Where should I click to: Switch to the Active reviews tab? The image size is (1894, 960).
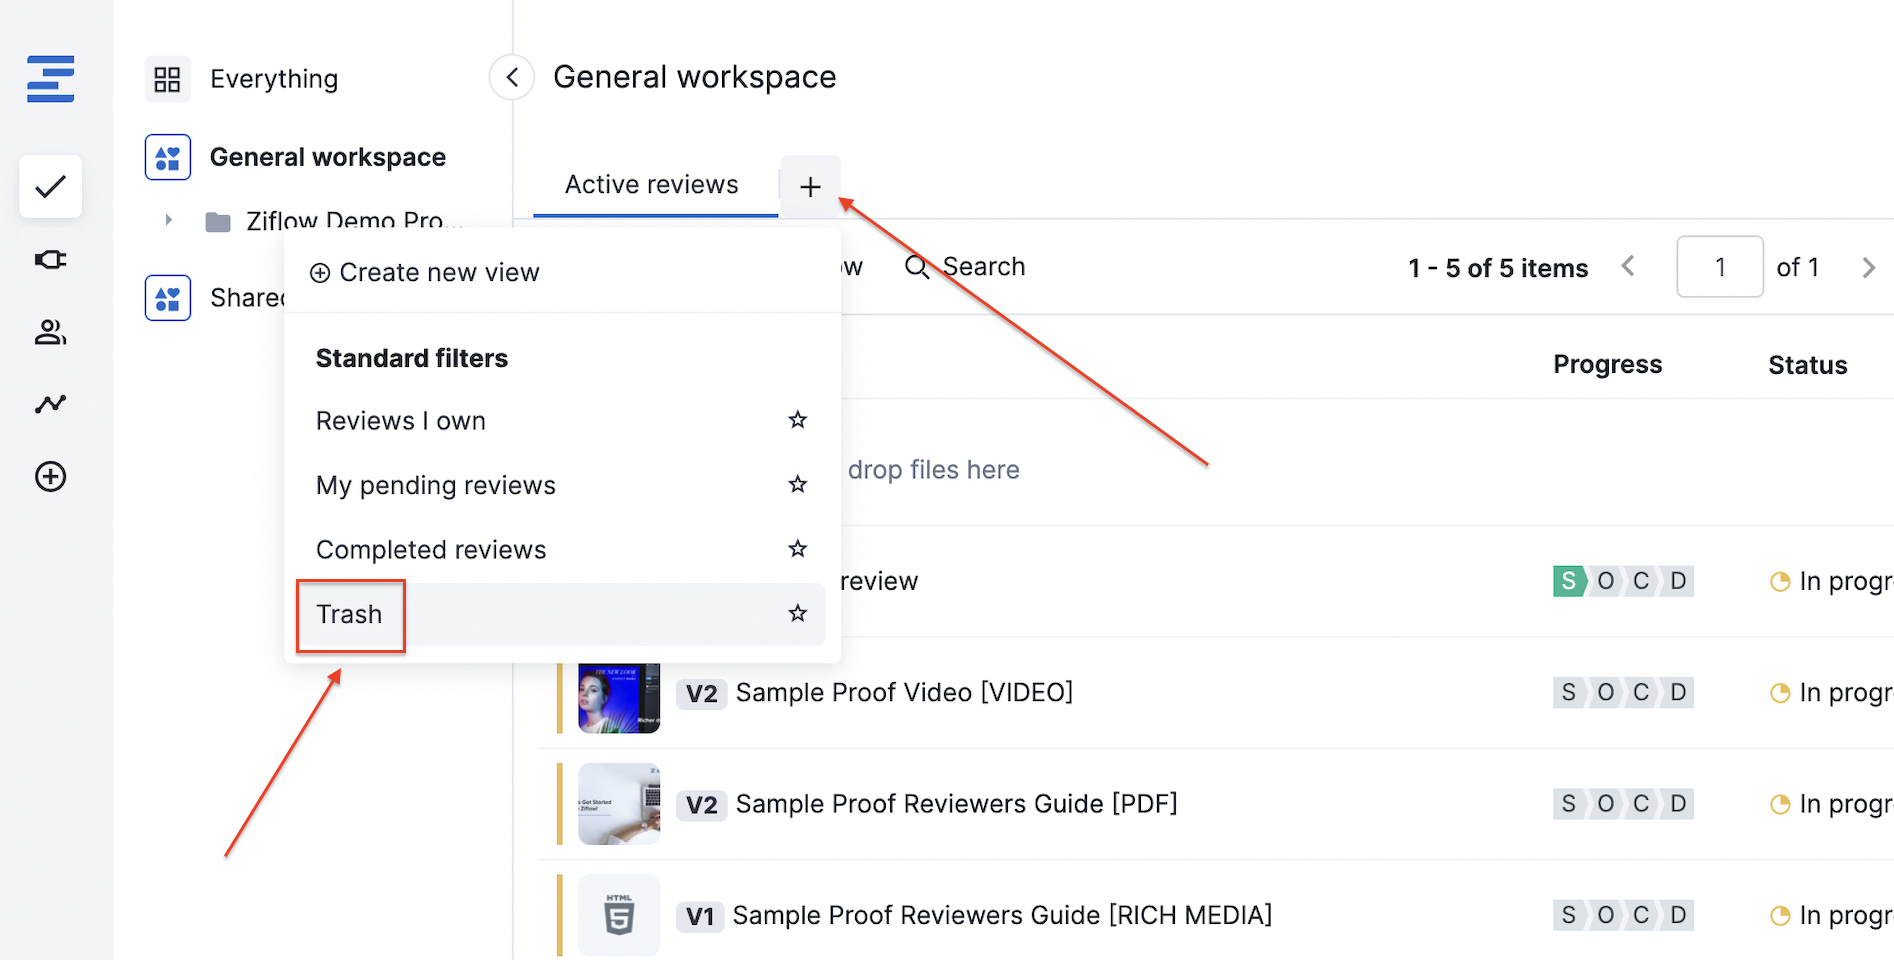[x=651, y=185]
